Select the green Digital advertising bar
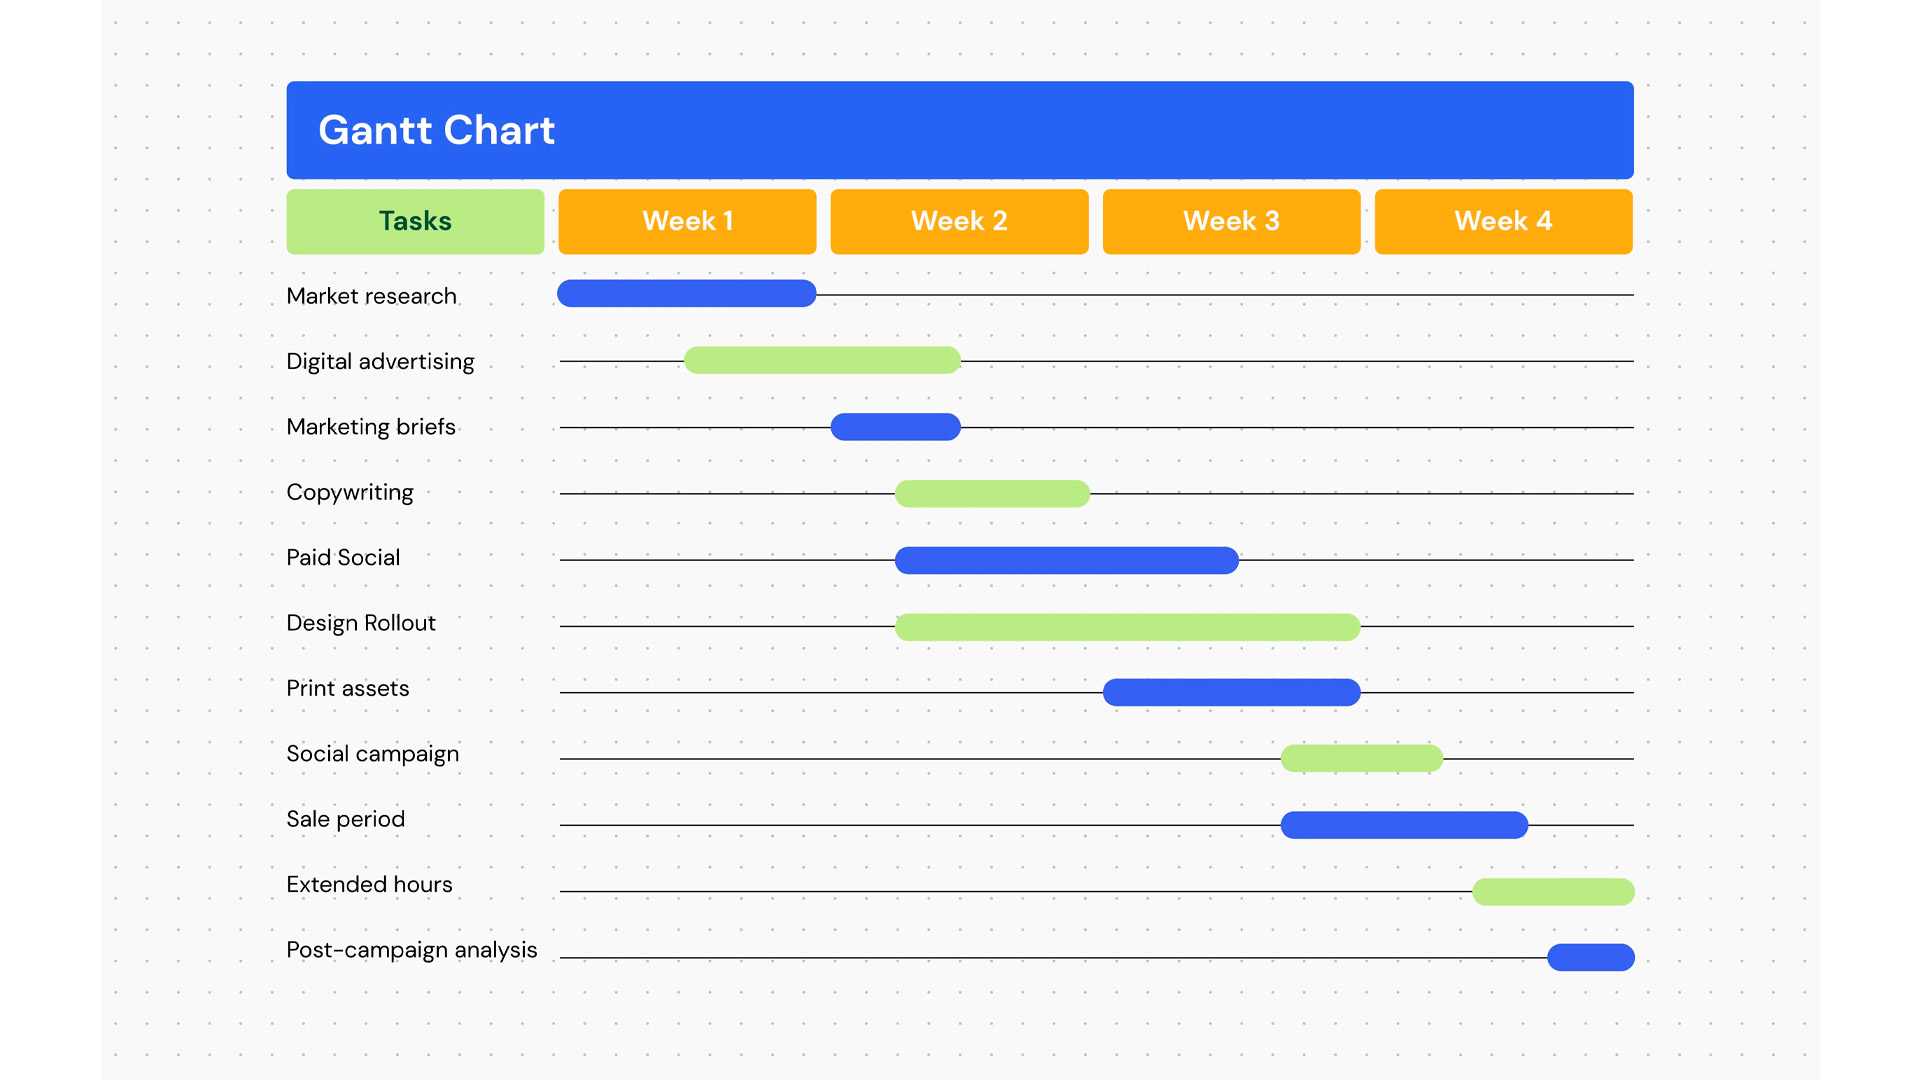 pyautogui.click(x=822, y=360)
